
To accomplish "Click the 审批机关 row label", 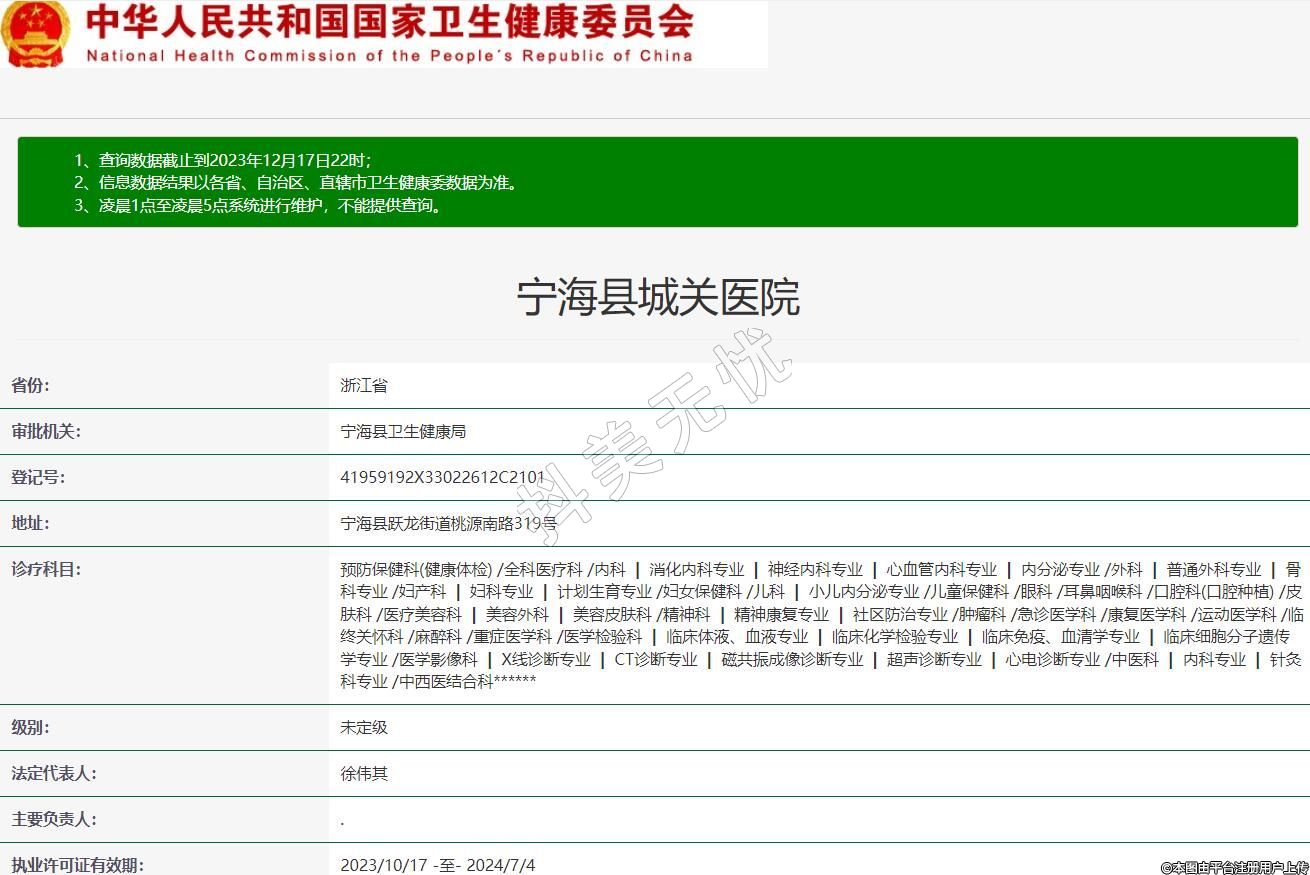I will tap(46, 431).
